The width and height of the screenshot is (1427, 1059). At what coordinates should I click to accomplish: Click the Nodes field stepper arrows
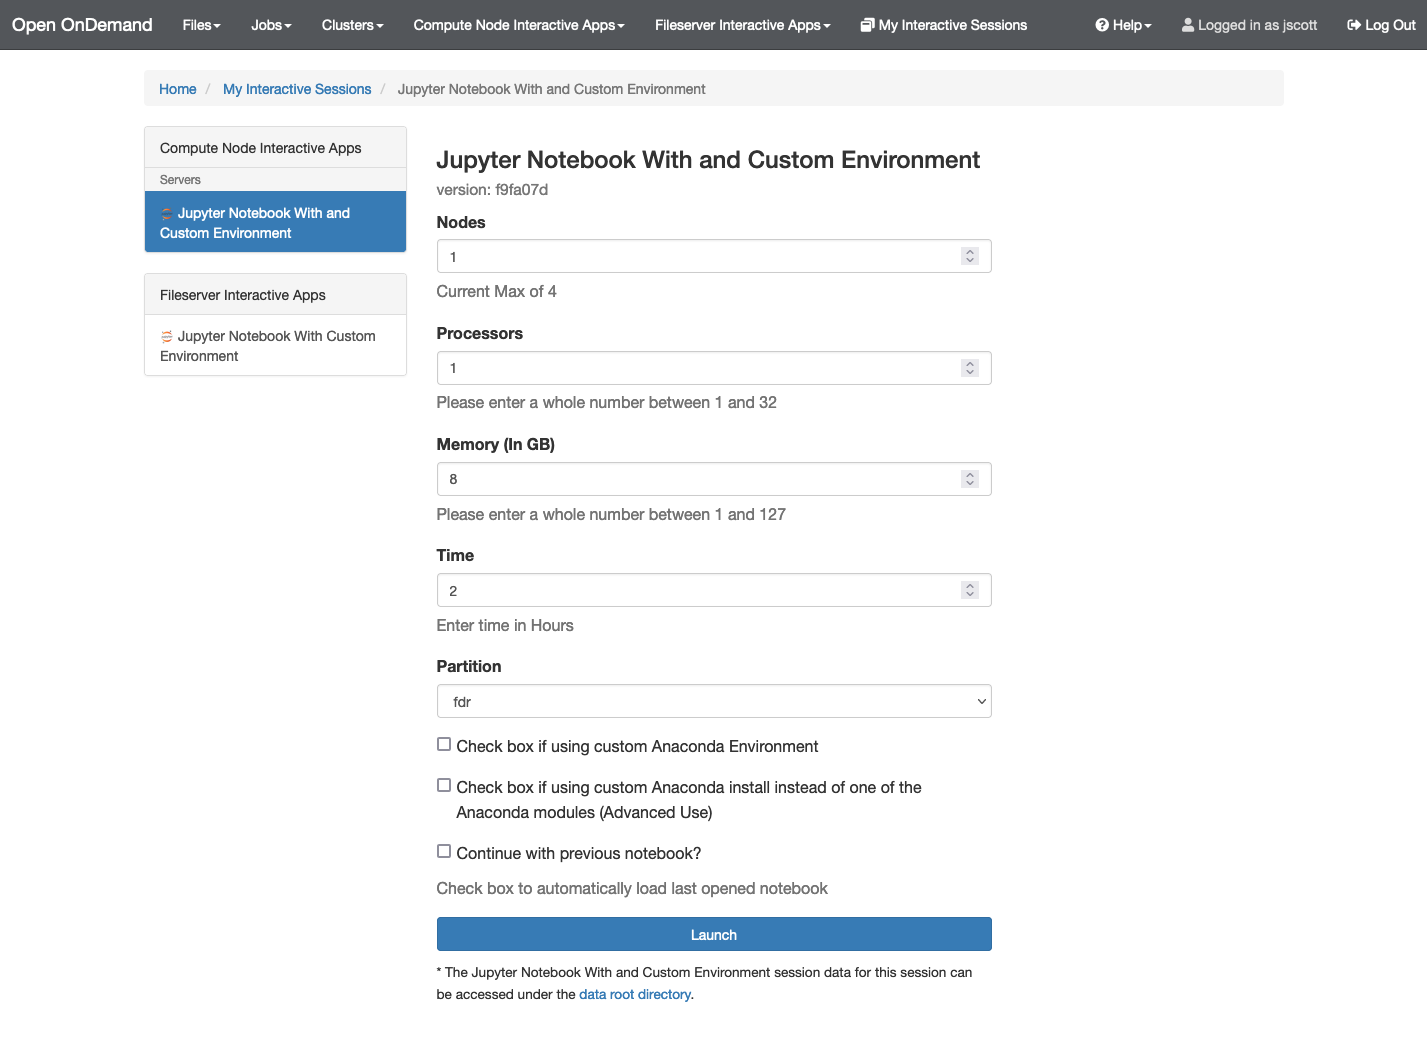[970, 257]
